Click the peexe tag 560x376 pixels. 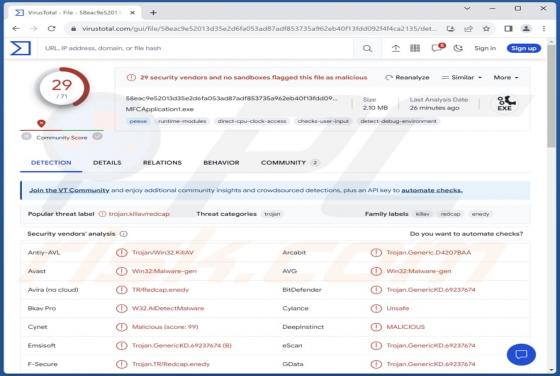pos(138,121)
